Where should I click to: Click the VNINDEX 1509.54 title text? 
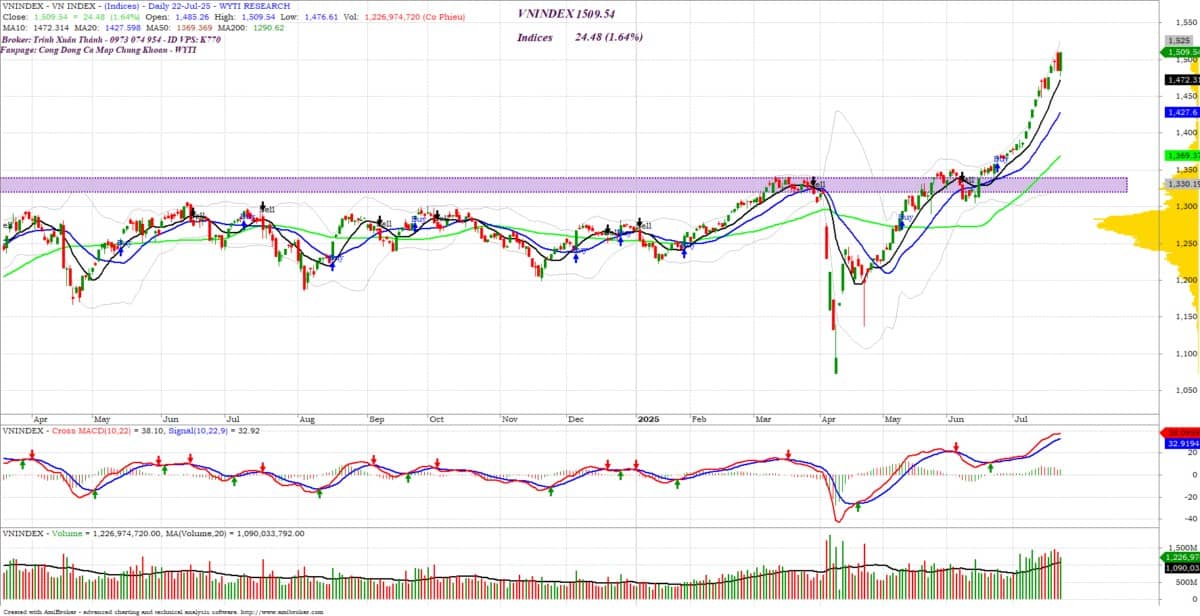coord(576,14)
